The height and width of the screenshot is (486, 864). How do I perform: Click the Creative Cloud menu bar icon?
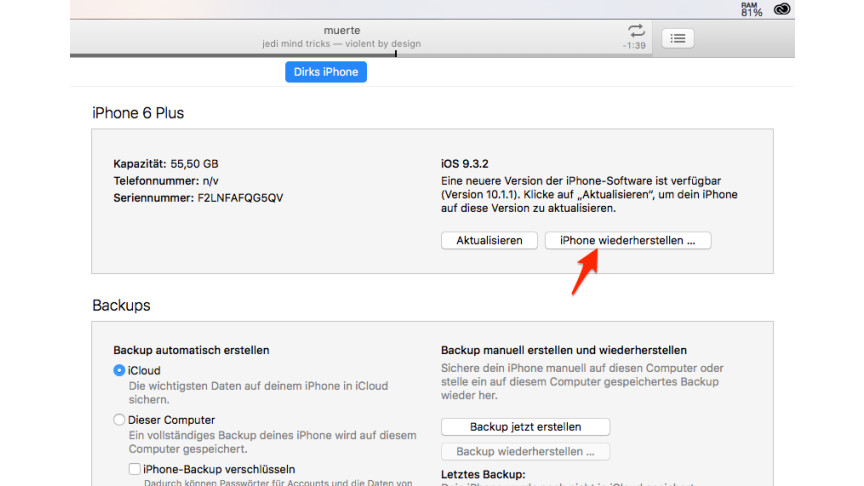782,9
